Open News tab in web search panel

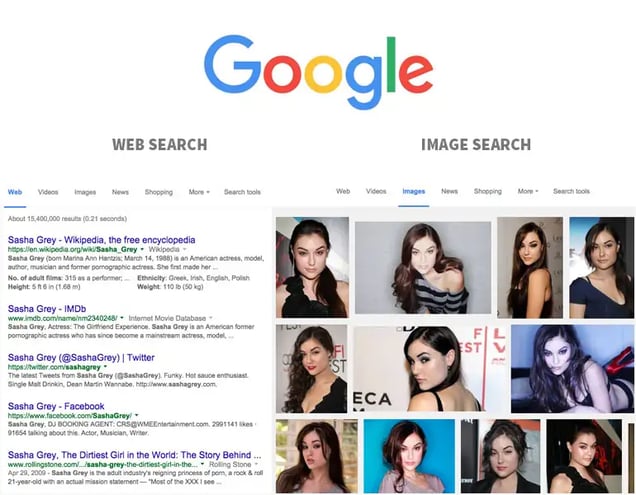pyautogui.click(x=120, y=192)
